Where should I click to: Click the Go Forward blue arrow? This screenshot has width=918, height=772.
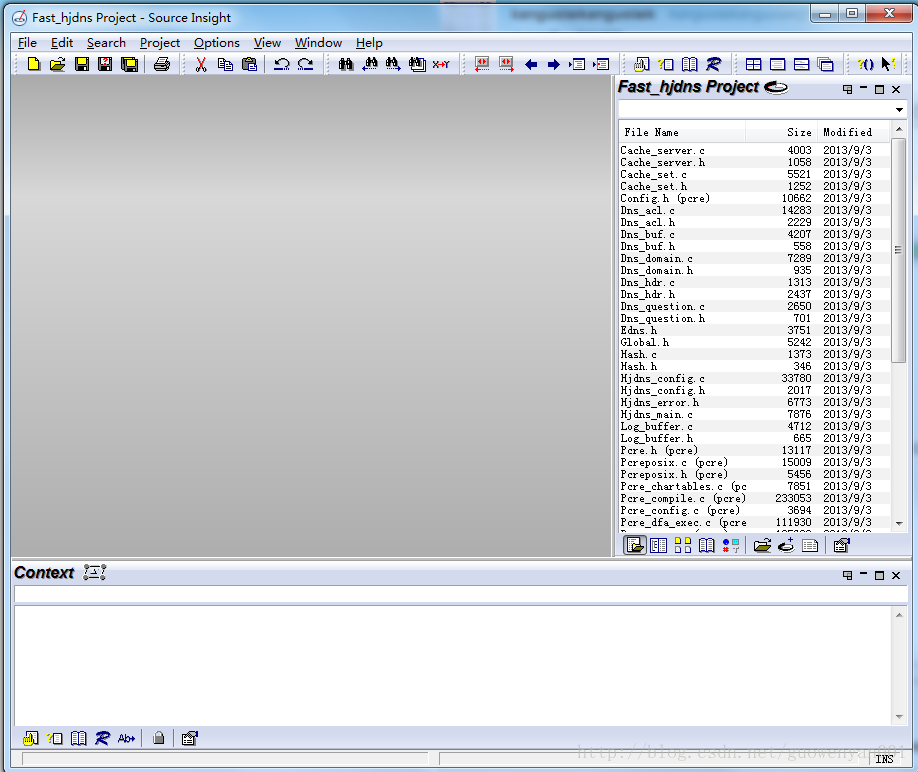pos(554,64)
